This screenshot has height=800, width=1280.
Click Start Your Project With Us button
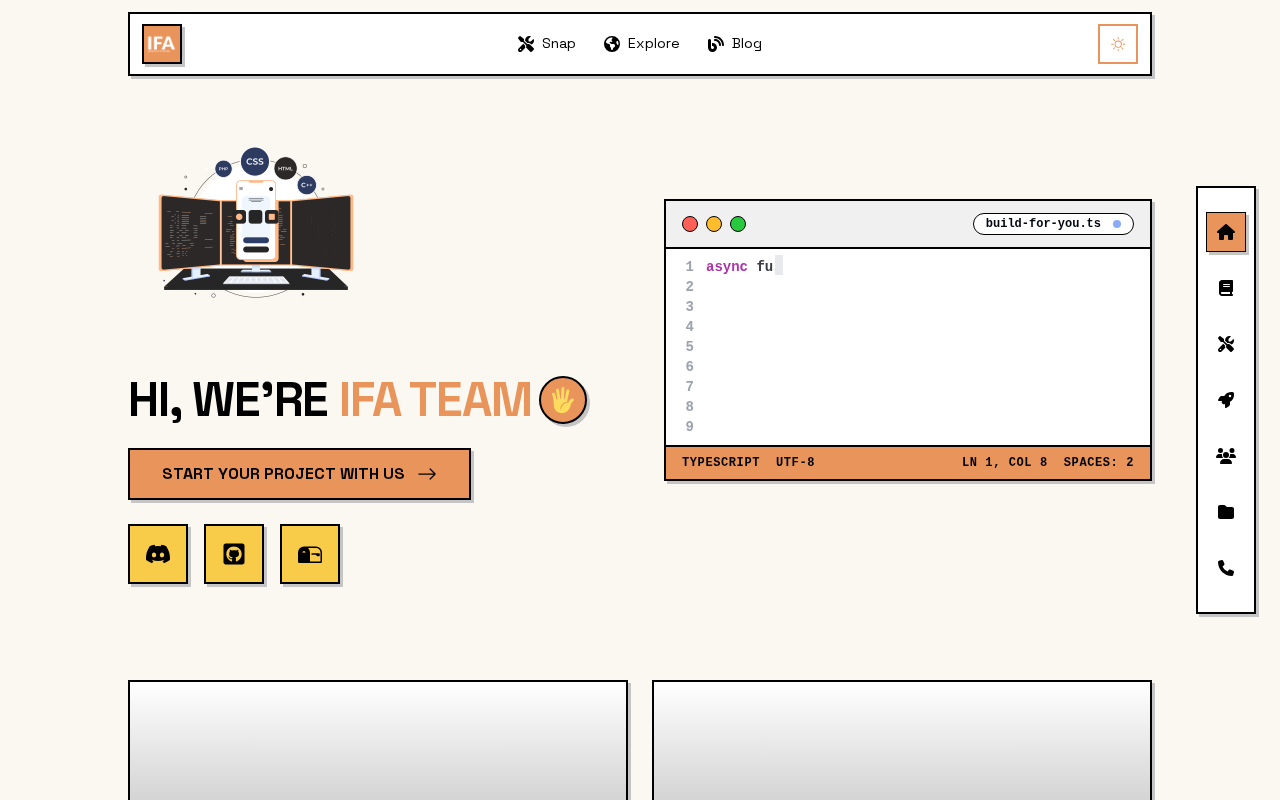(299, 474)
